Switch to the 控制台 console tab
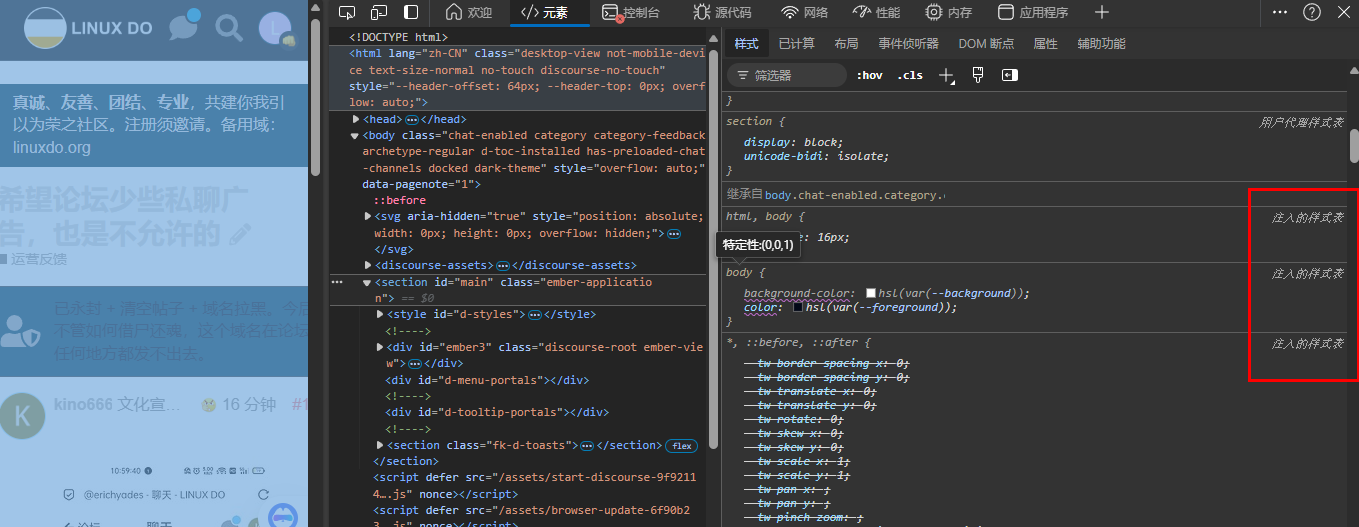1359x527 pixels. pos(630,12)
